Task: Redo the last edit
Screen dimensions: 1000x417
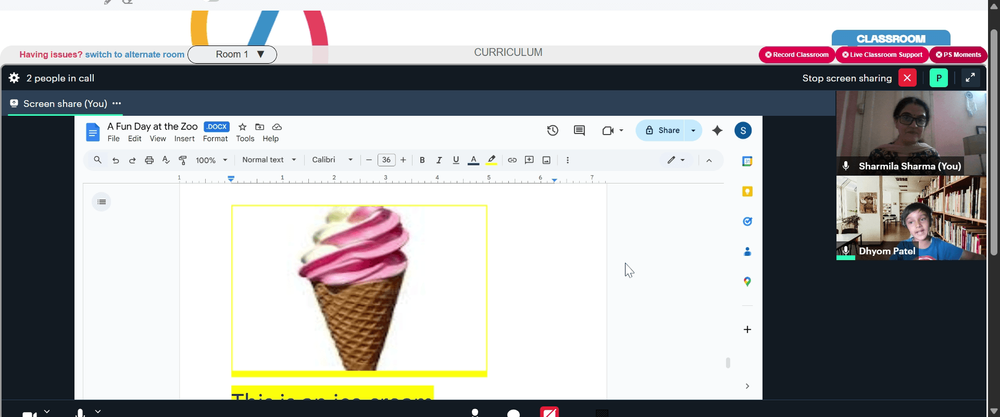Action: coord(132,160)
